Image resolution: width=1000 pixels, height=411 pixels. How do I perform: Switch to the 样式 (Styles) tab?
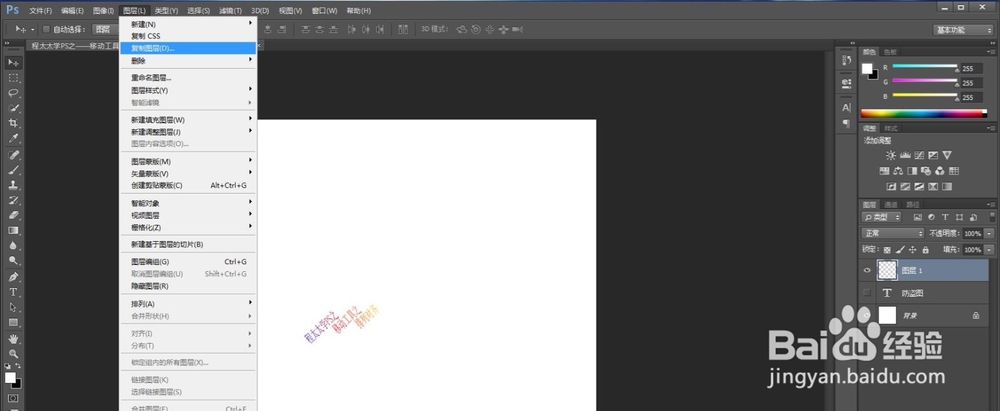890,128
